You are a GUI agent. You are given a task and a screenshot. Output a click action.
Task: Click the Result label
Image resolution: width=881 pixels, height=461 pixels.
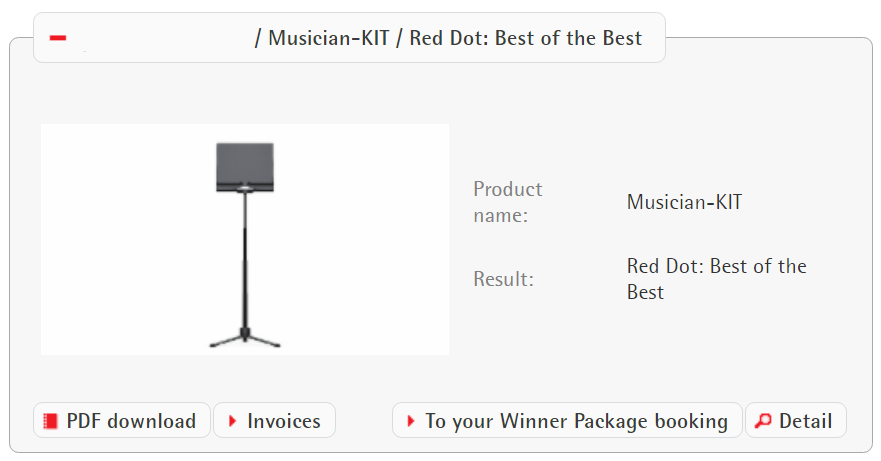pos(503,279)
